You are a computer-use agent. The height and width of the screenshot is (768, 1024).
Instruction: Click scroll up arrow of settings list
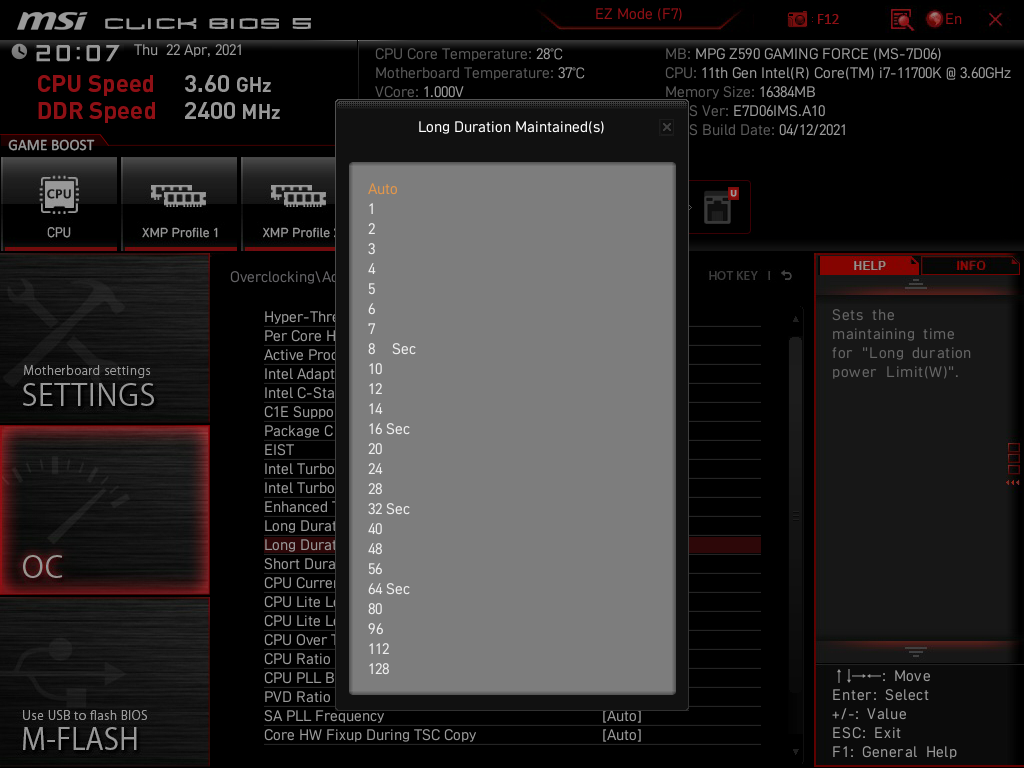pyautogui.click(x=795, y=319)
